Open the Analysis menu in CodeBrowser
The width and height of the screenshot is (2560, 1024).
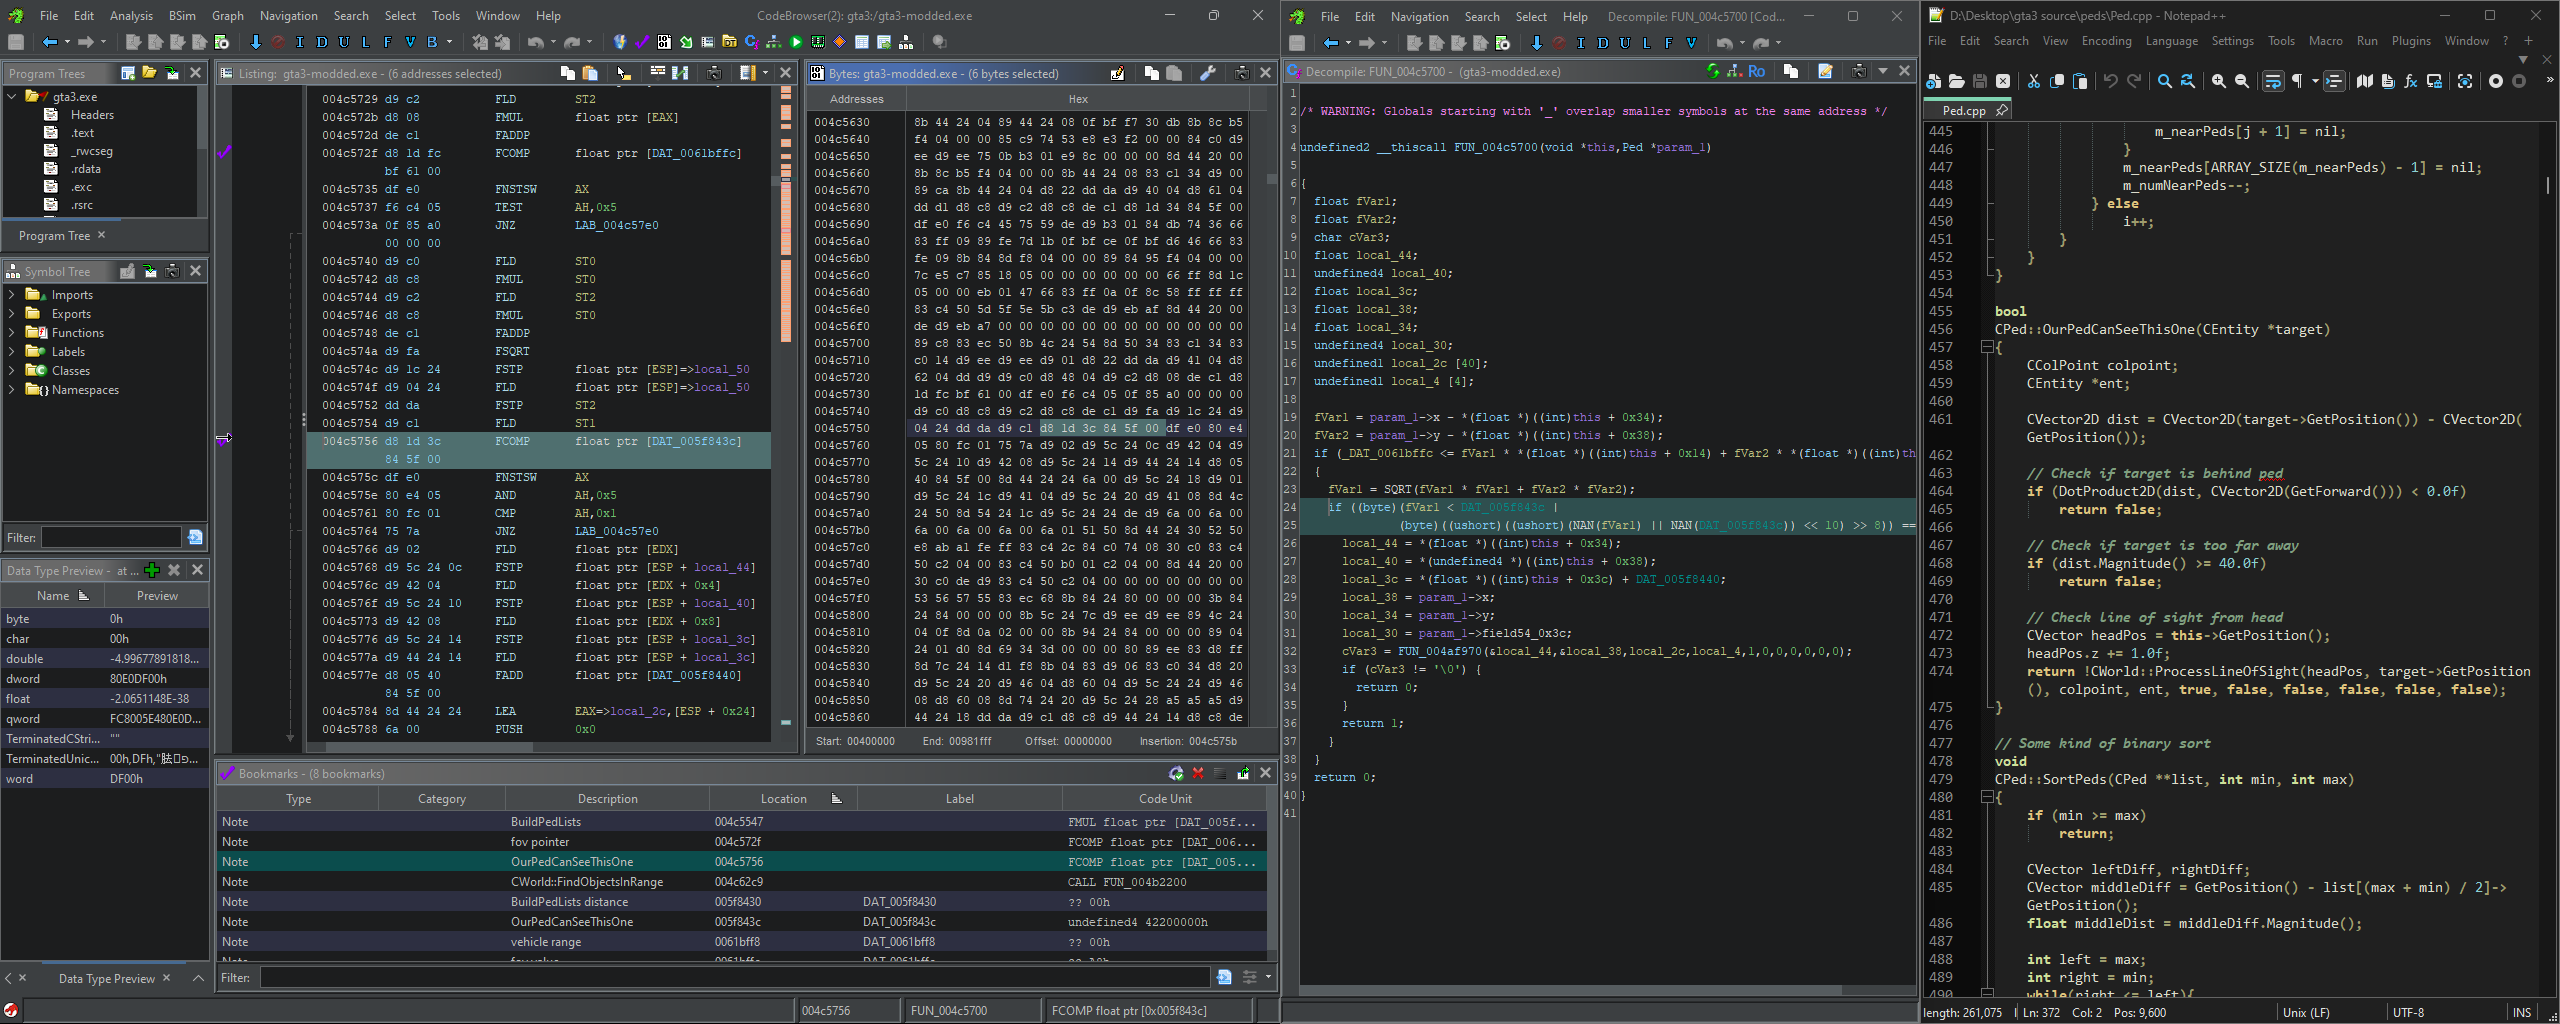coord(131,16)
